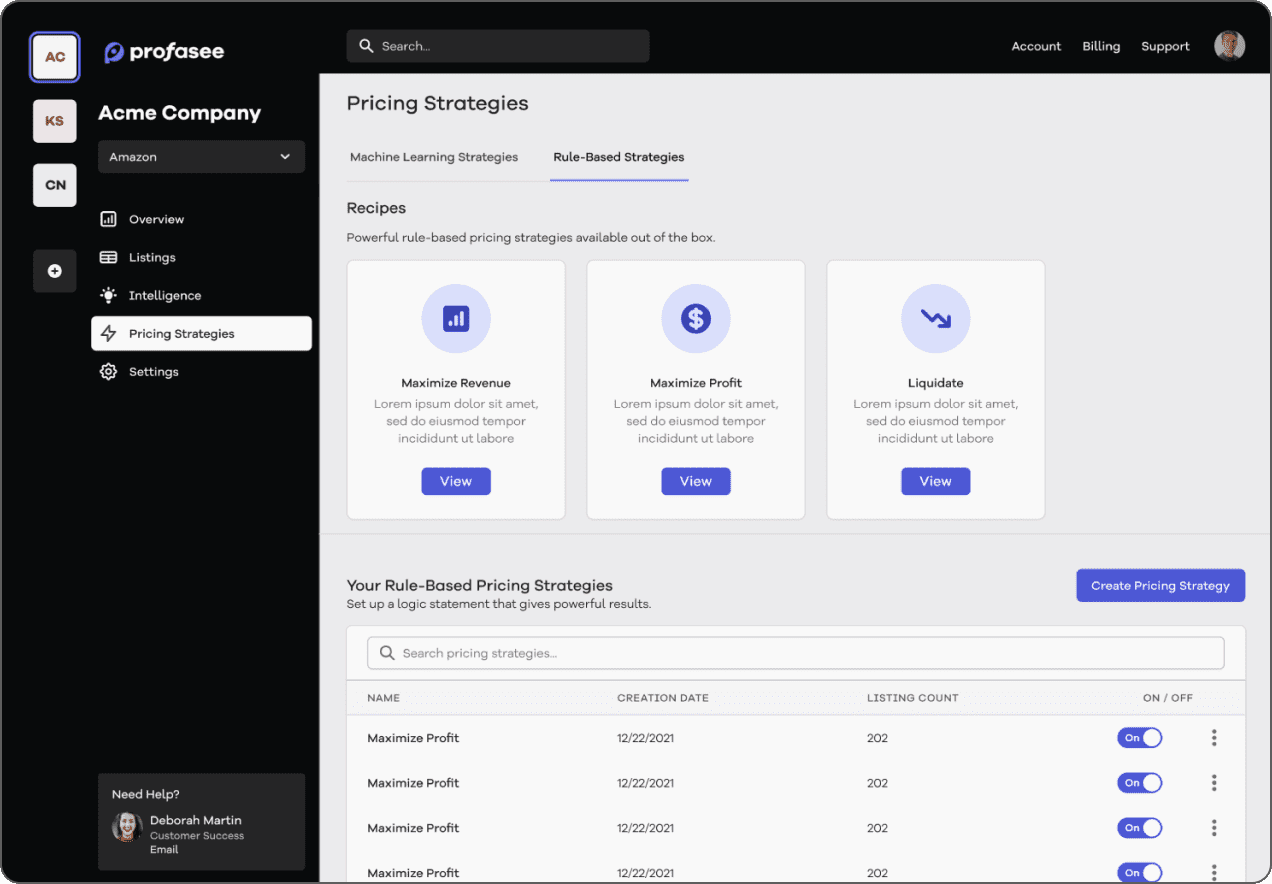The image size is (1272, 884).
Task: Click the Liquidate downward trend icon
Action: pos(936,319)
